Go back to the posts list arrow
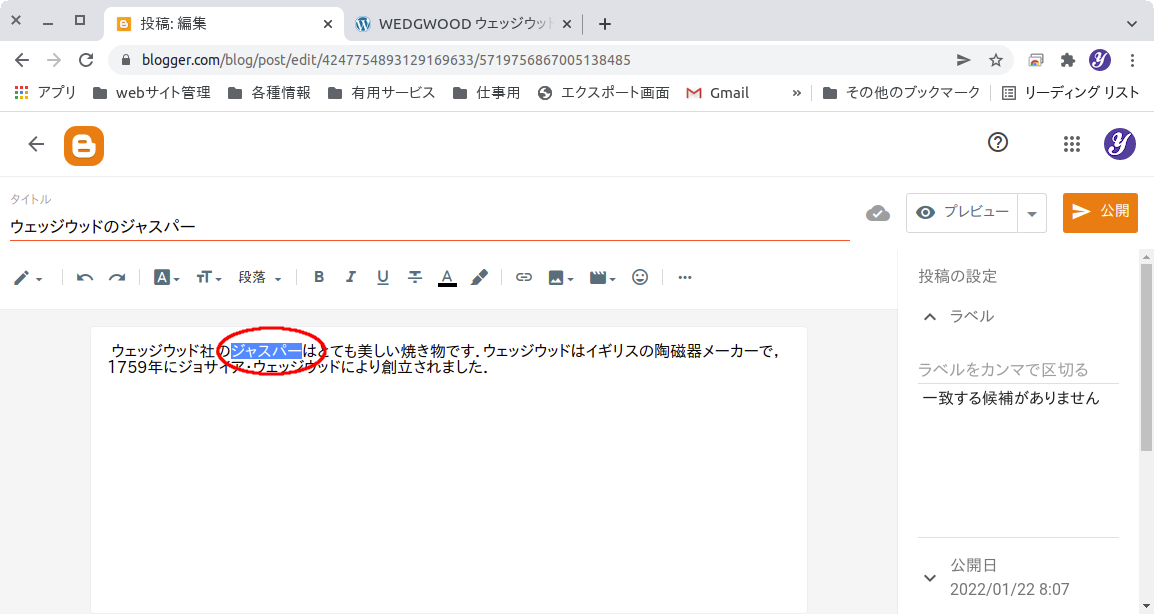The height and width of the screenshot is (614, 1154). (x=36, y=144)
